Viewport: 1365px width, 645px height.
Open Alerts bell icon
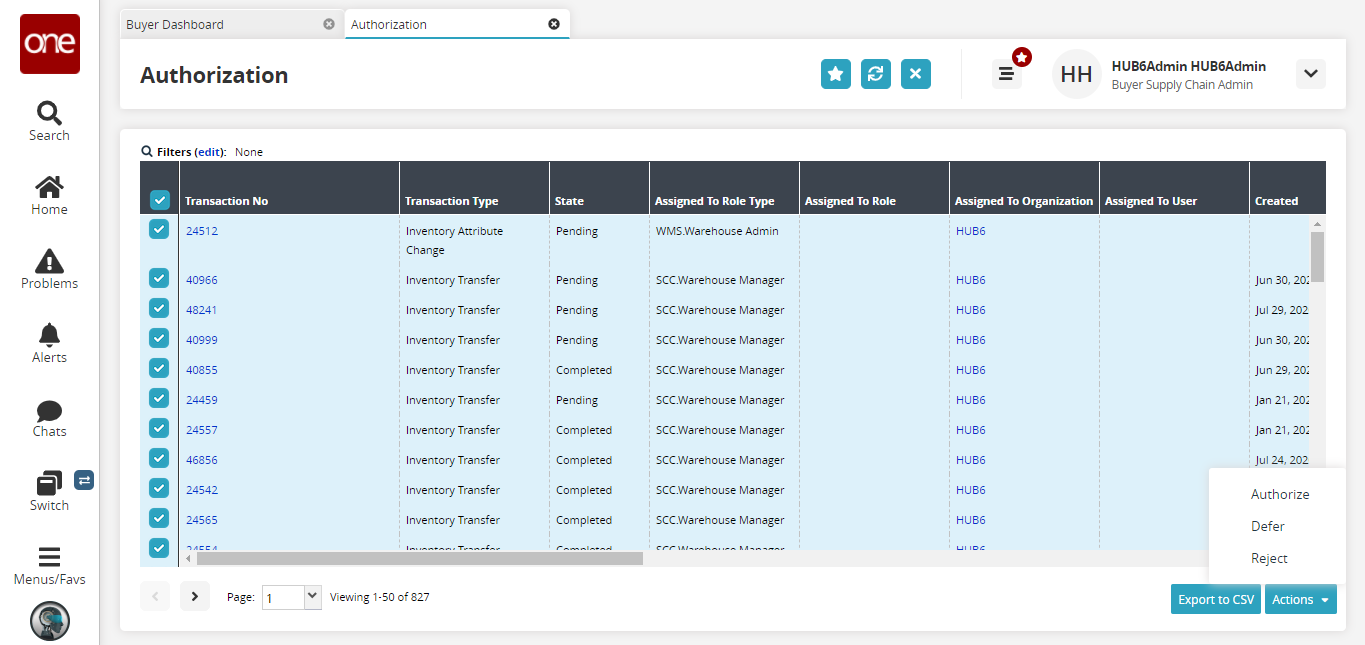49,335
